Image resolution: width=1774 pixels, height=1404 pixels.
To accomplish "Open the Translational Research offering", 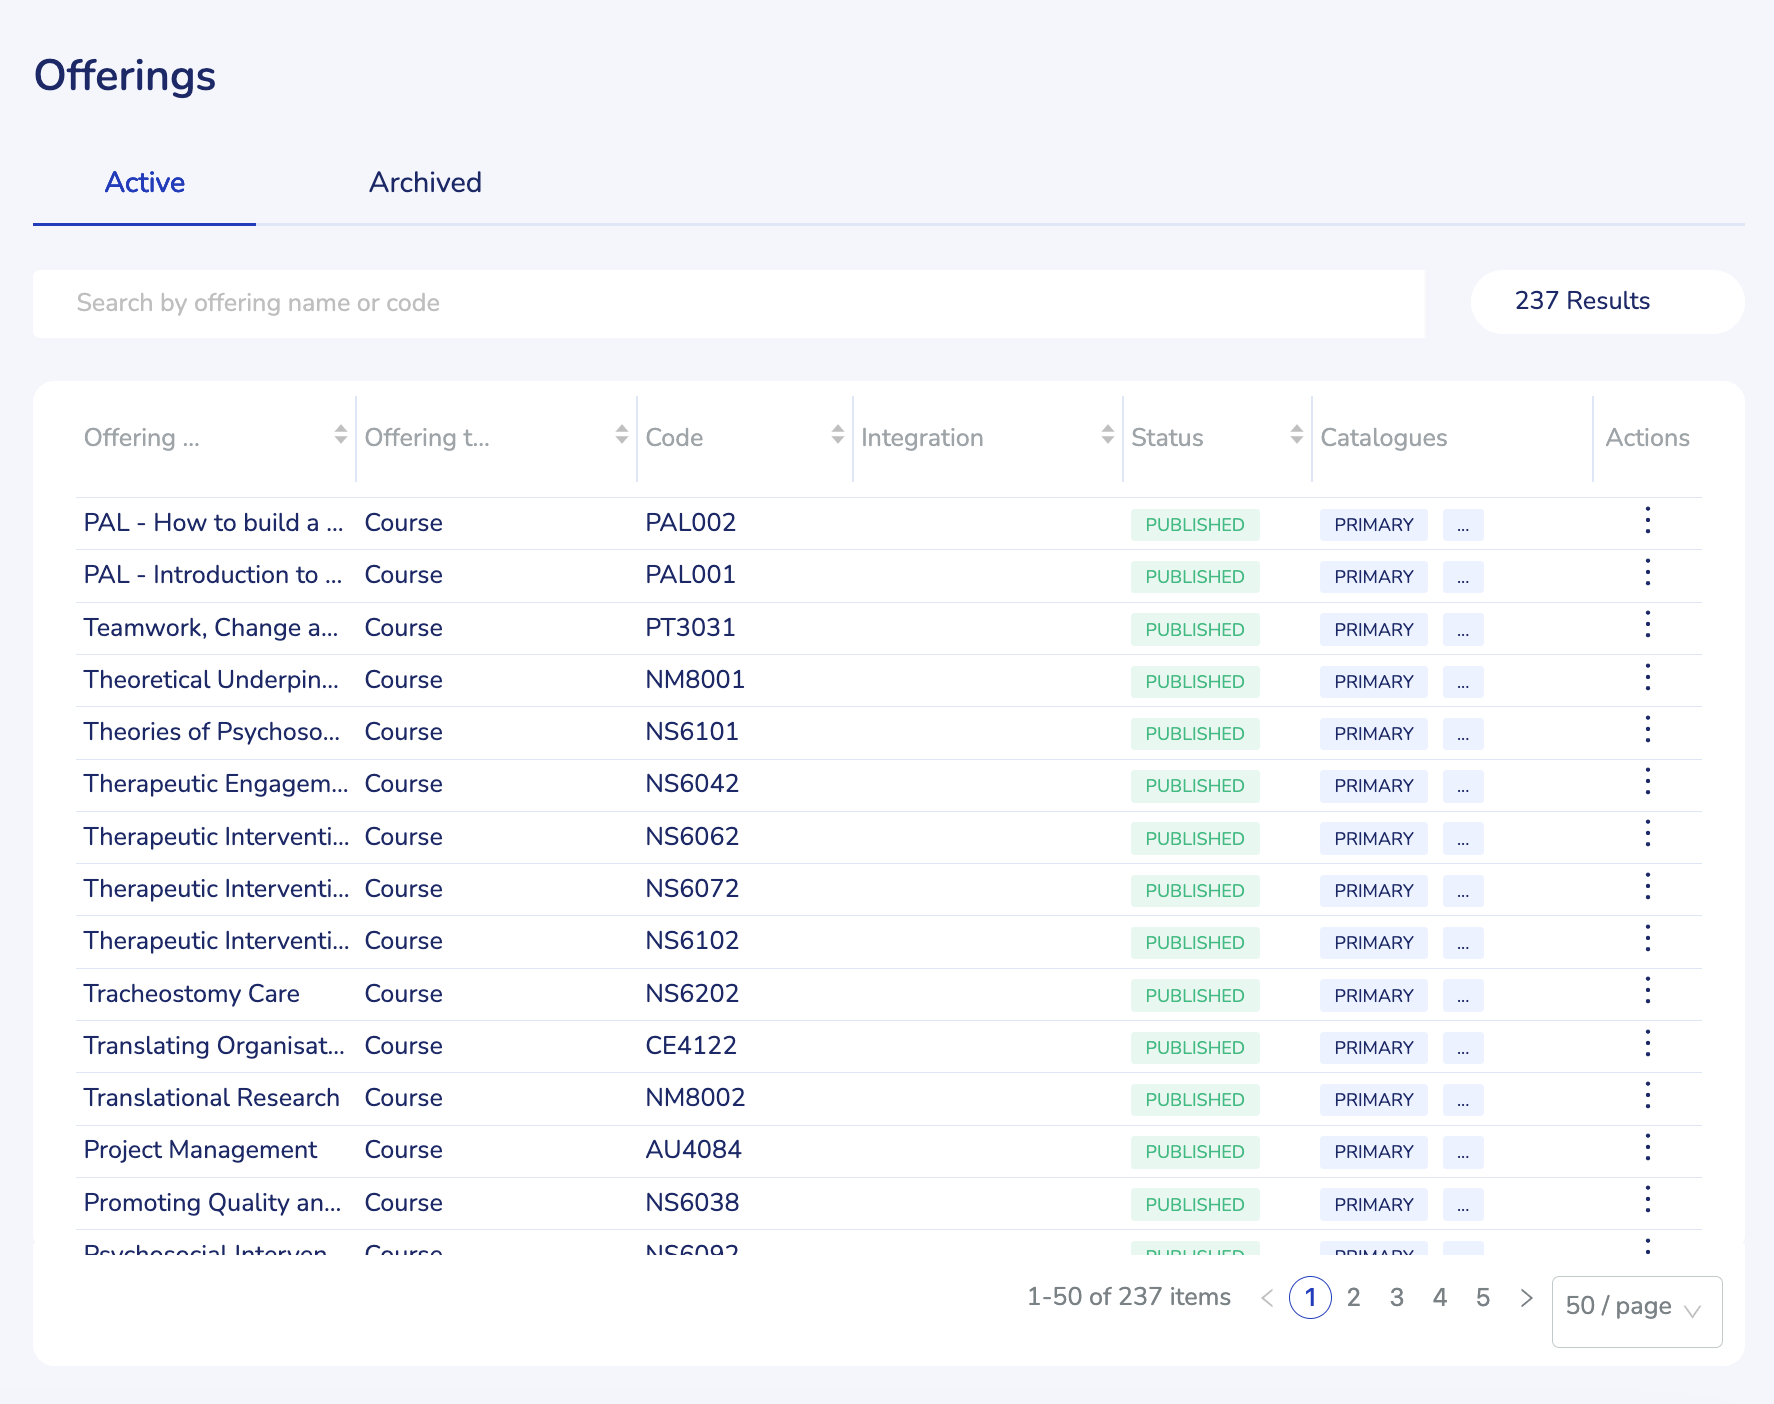I will (212, 1098).
